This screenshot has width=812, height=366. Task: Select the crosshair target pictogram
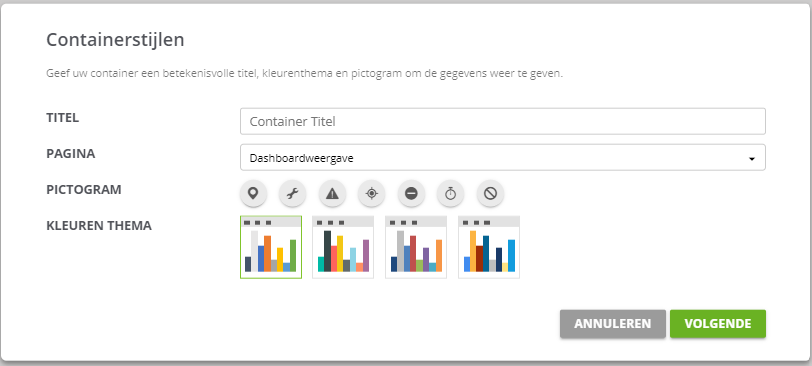(x=371, y=194)
